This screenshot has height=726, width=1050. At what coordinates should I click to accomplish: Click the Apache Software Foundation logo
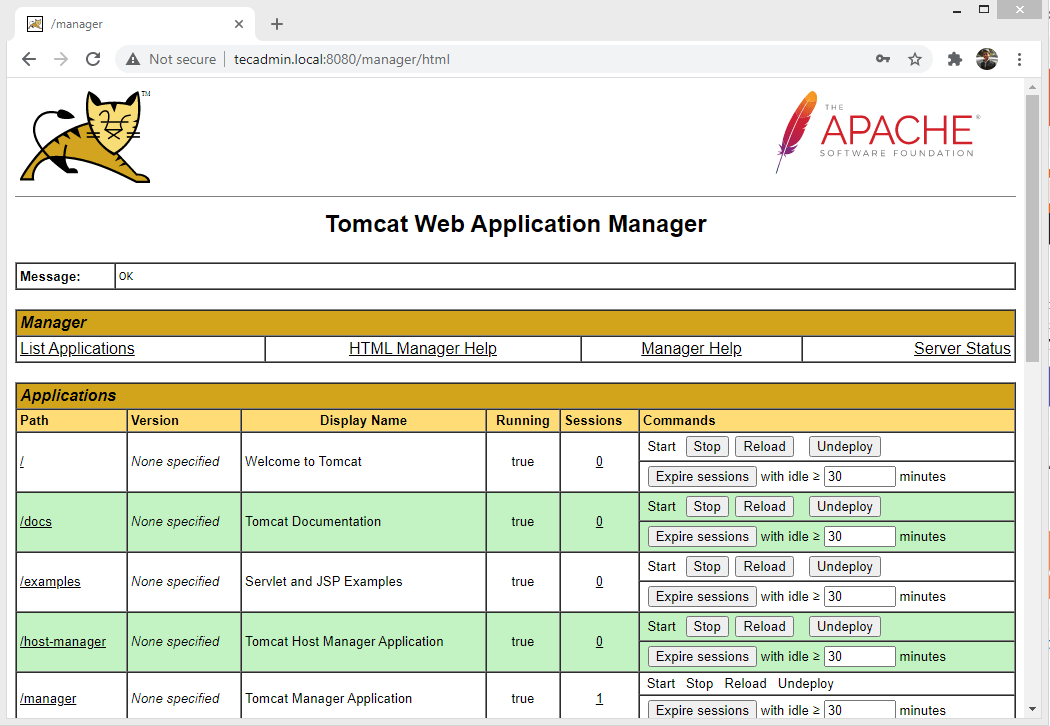point(875,132)
